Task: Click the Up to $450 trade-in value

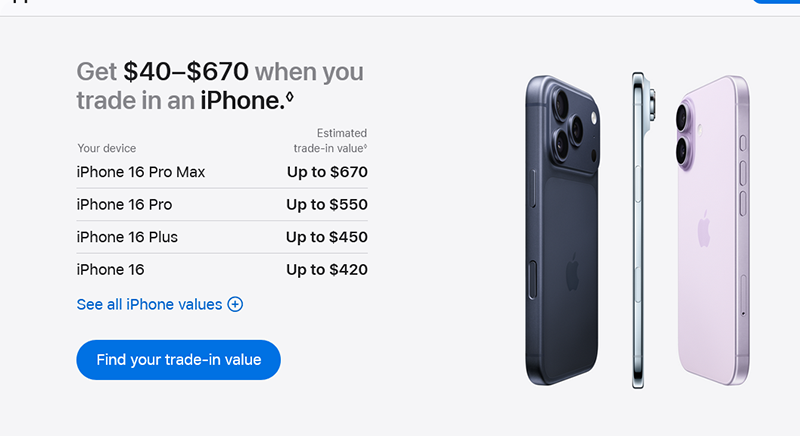Action: click(327, 237)
